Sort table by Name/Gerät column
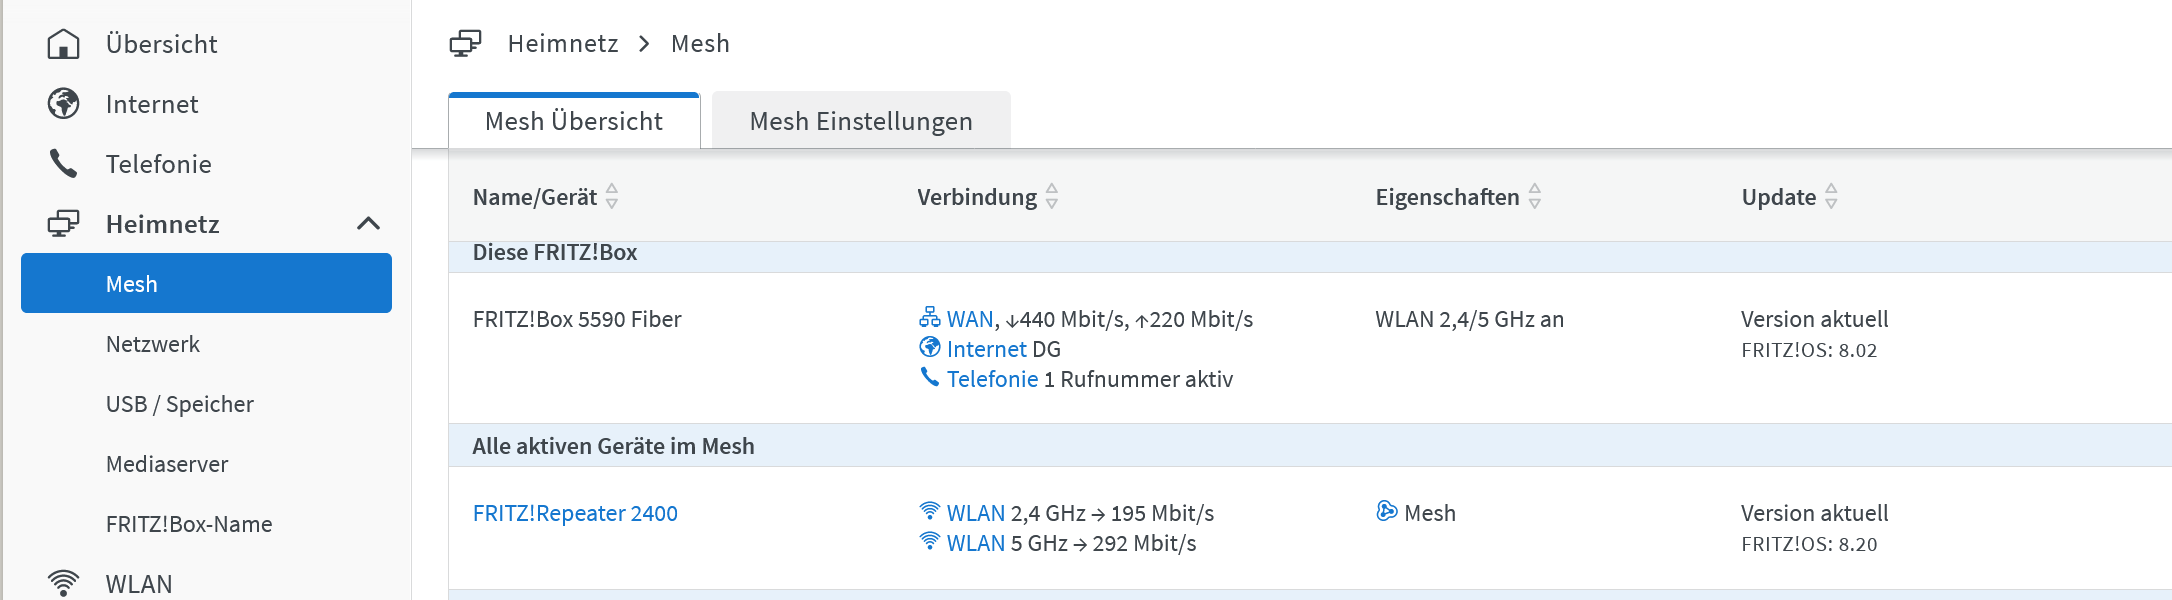This screenshot has width=2172, height=600. [x=612, y=197]
